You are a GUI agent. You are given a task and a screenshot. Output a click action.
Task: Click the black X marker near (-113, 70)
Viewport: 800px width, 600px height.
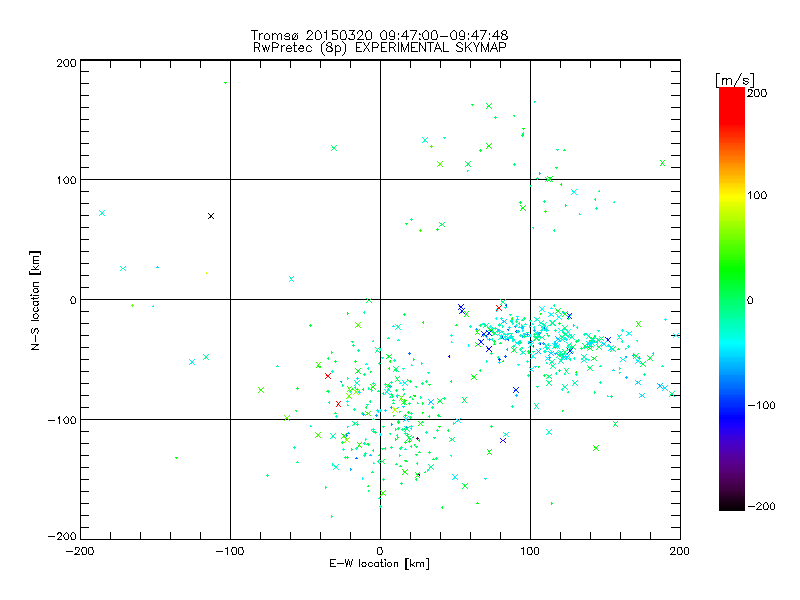pos(211,216)
